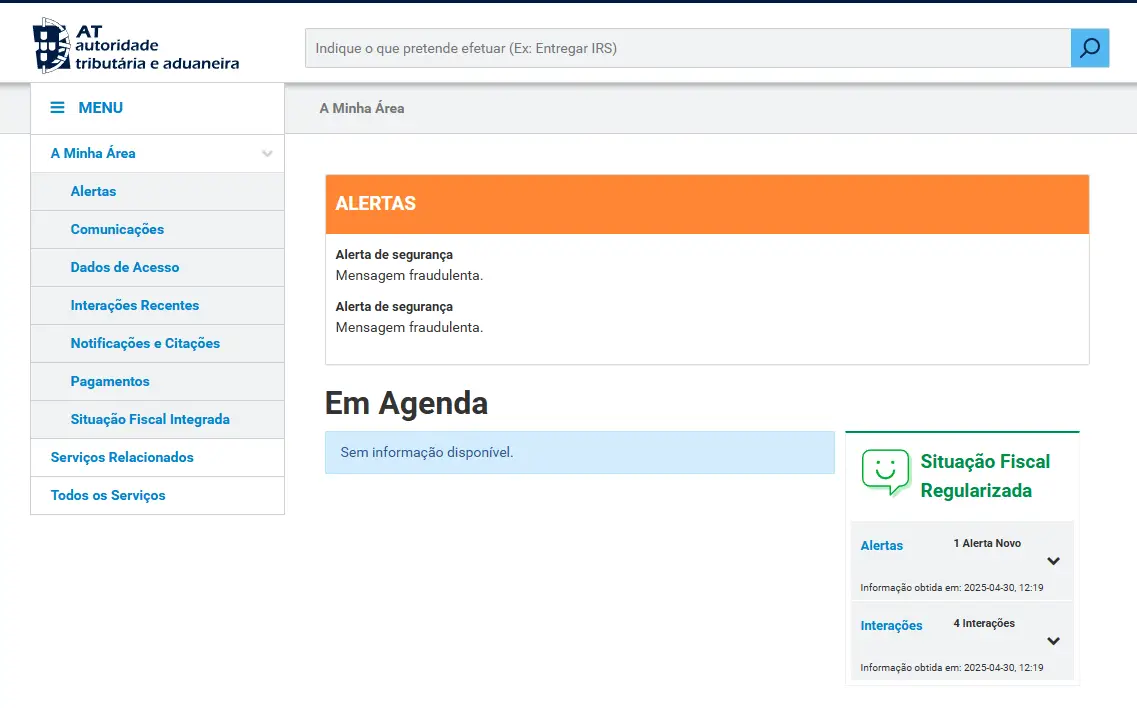Expand the Alertas chevron in status panel
Screen dimensions: 1137x708
[1053, 561]
